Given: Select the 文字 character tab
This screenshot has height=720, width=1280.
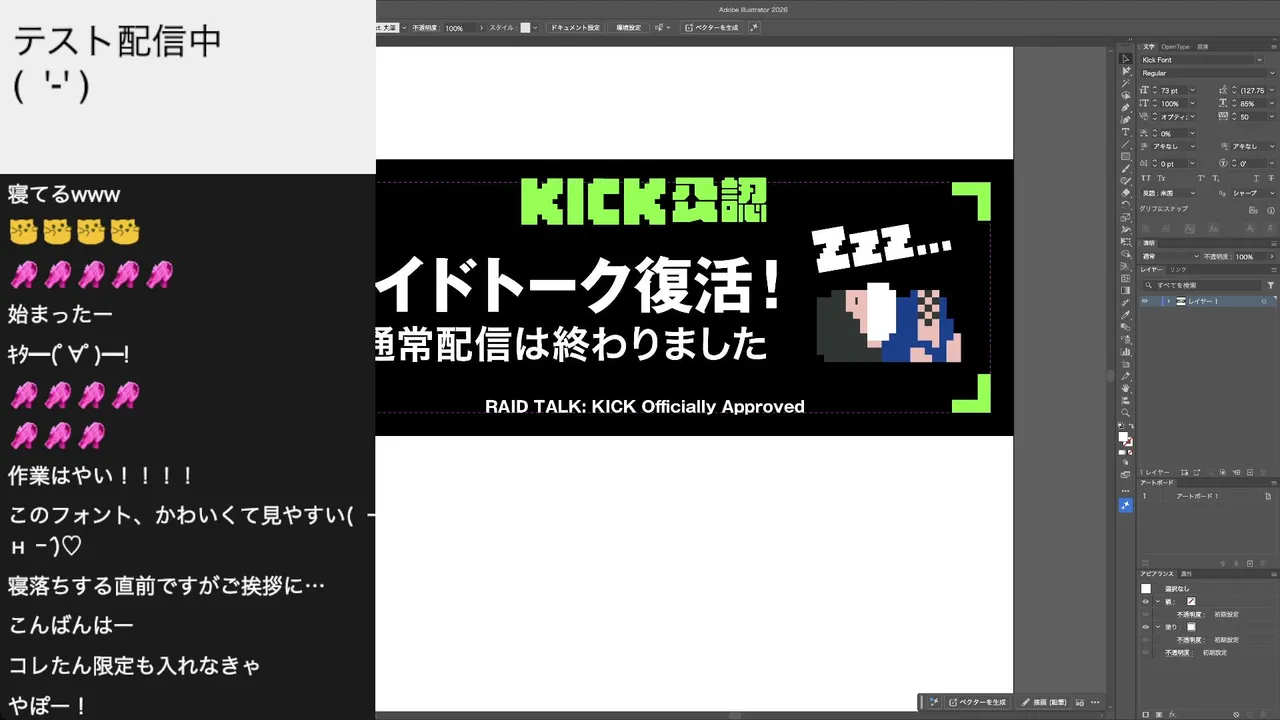Looking at the screenshot, I should click(x=1149, y=46).
